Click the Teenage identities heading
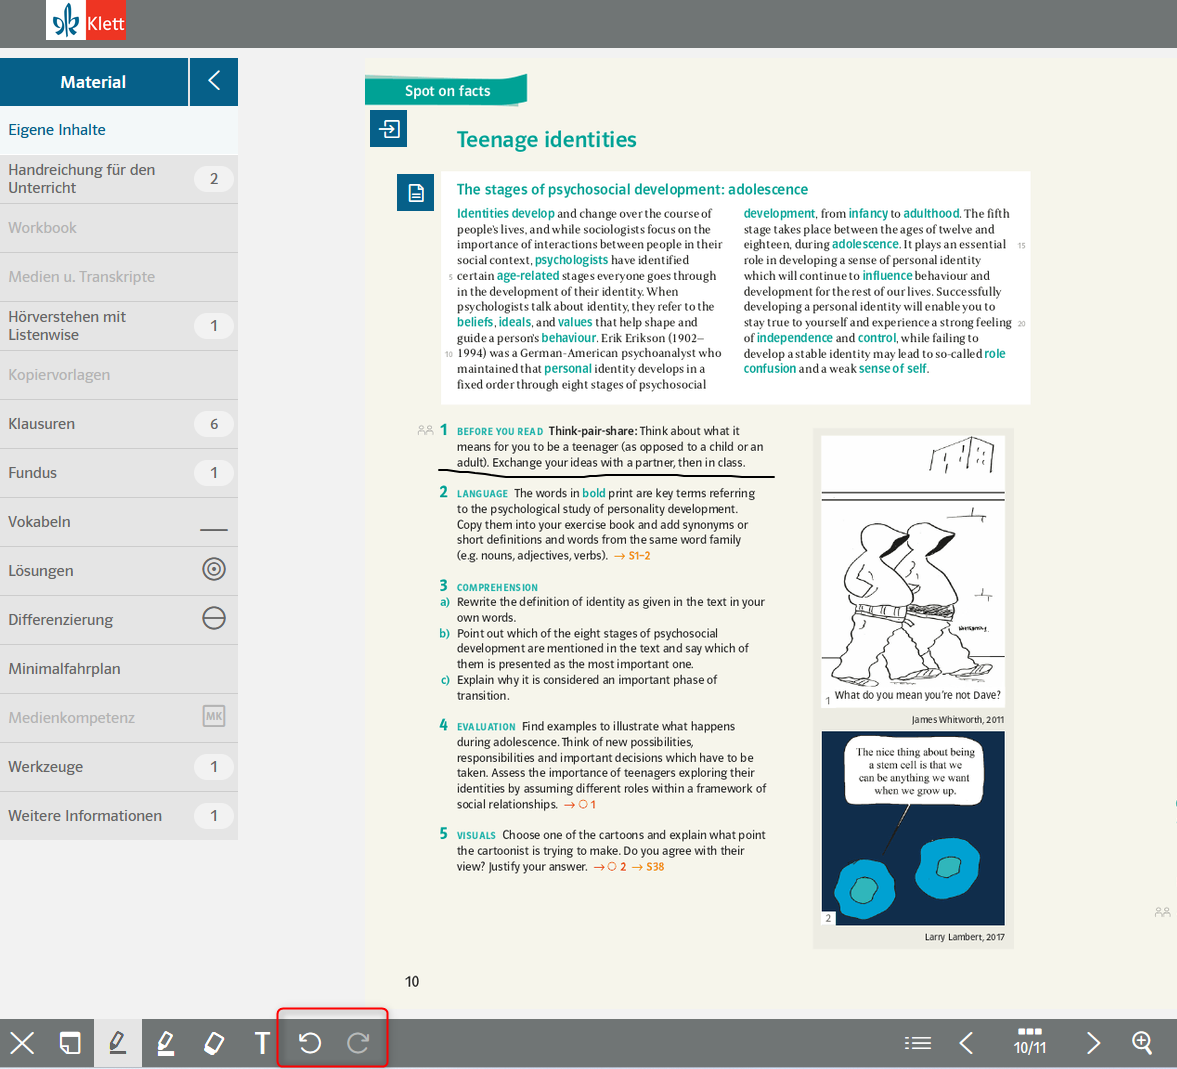This screenshot has height=1069, width=1177. (546, 140)
